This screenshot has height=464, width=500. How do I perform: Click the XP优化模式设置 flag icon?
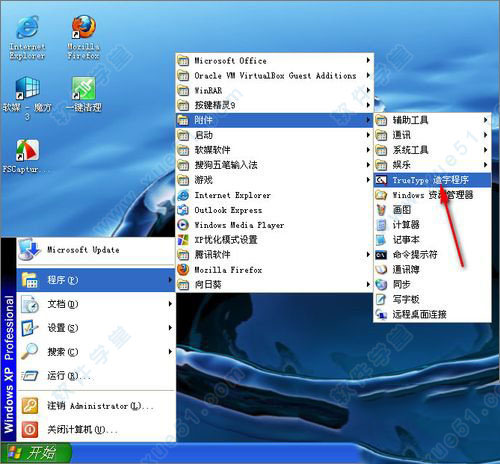tap(183, 240)
